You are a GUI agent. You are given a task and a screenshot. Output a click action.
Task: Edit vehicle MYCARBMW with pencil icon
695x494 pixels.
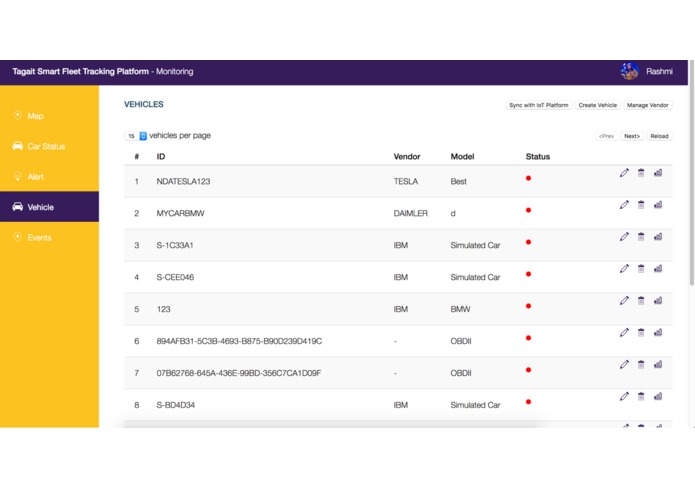coord(624,205)
